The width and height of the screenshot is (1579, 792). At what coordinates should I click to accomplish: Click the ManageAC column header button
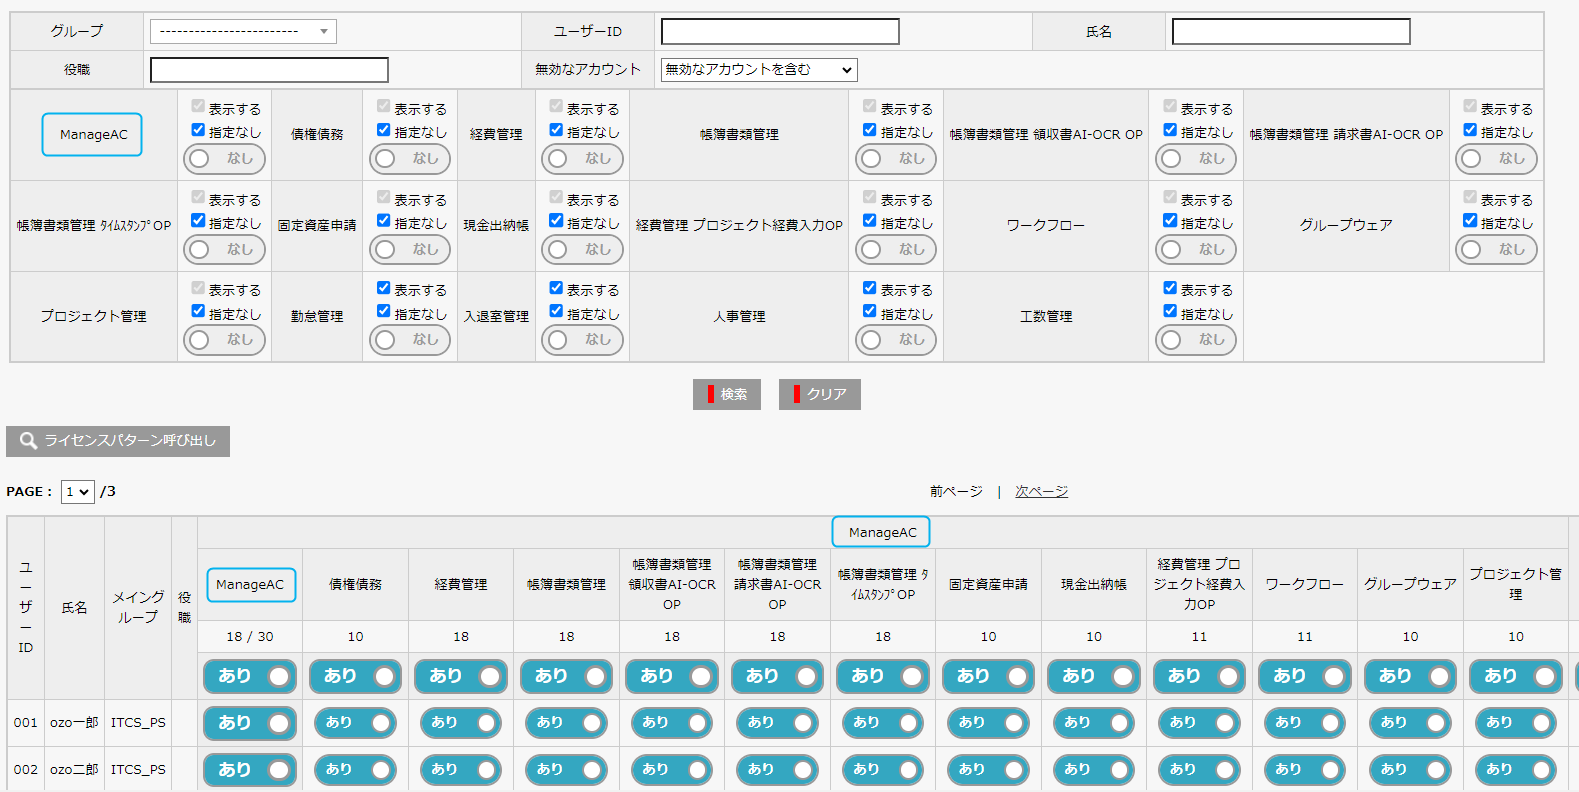pos(251,585)
